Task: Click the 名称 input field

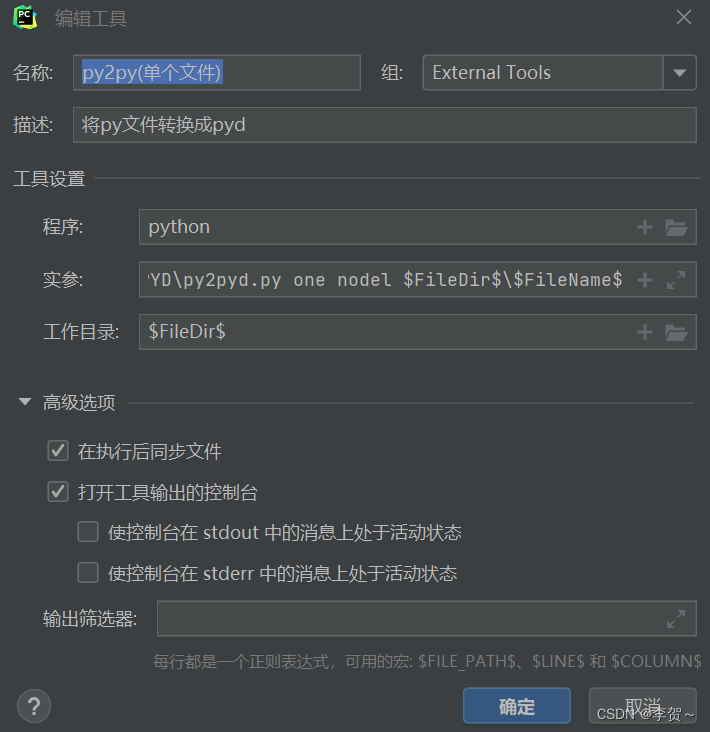Action: 217,72
